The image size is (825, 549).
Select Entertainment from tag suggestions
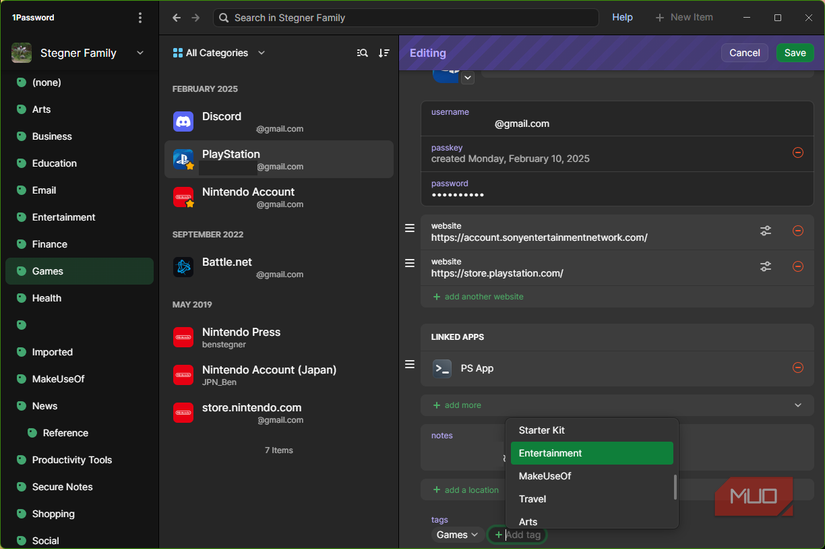click(591, 453)
